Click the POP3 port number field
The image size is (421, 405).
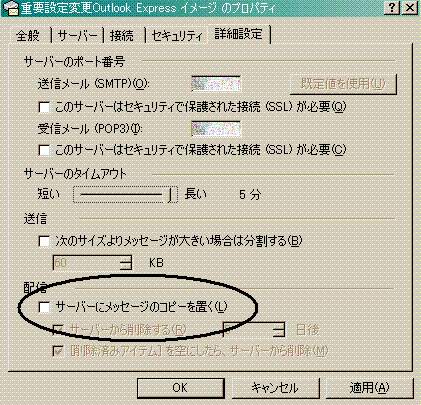[216, 129]
